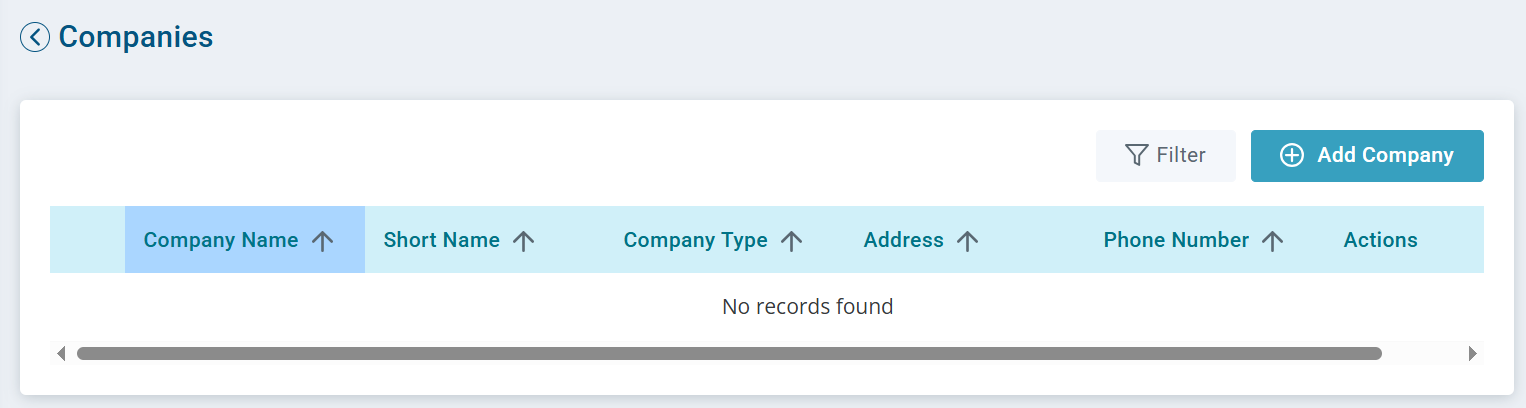Viewport: 1526px width, 408px height.
Task: Select the Short Name column header text
Action: pyautogui.click(x=442, y=240)
